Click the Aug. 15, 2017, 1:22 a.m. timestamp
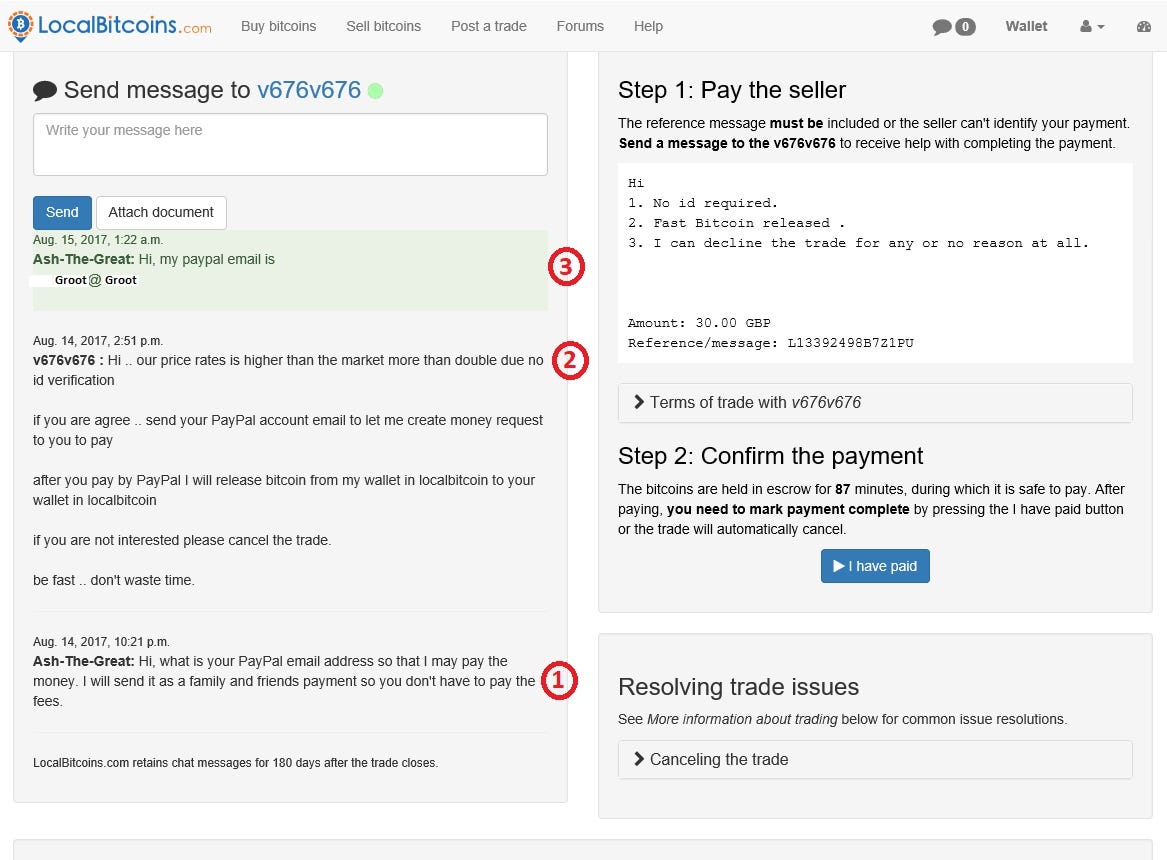This screenshot has width=1167, height=860. coord(97,240)
